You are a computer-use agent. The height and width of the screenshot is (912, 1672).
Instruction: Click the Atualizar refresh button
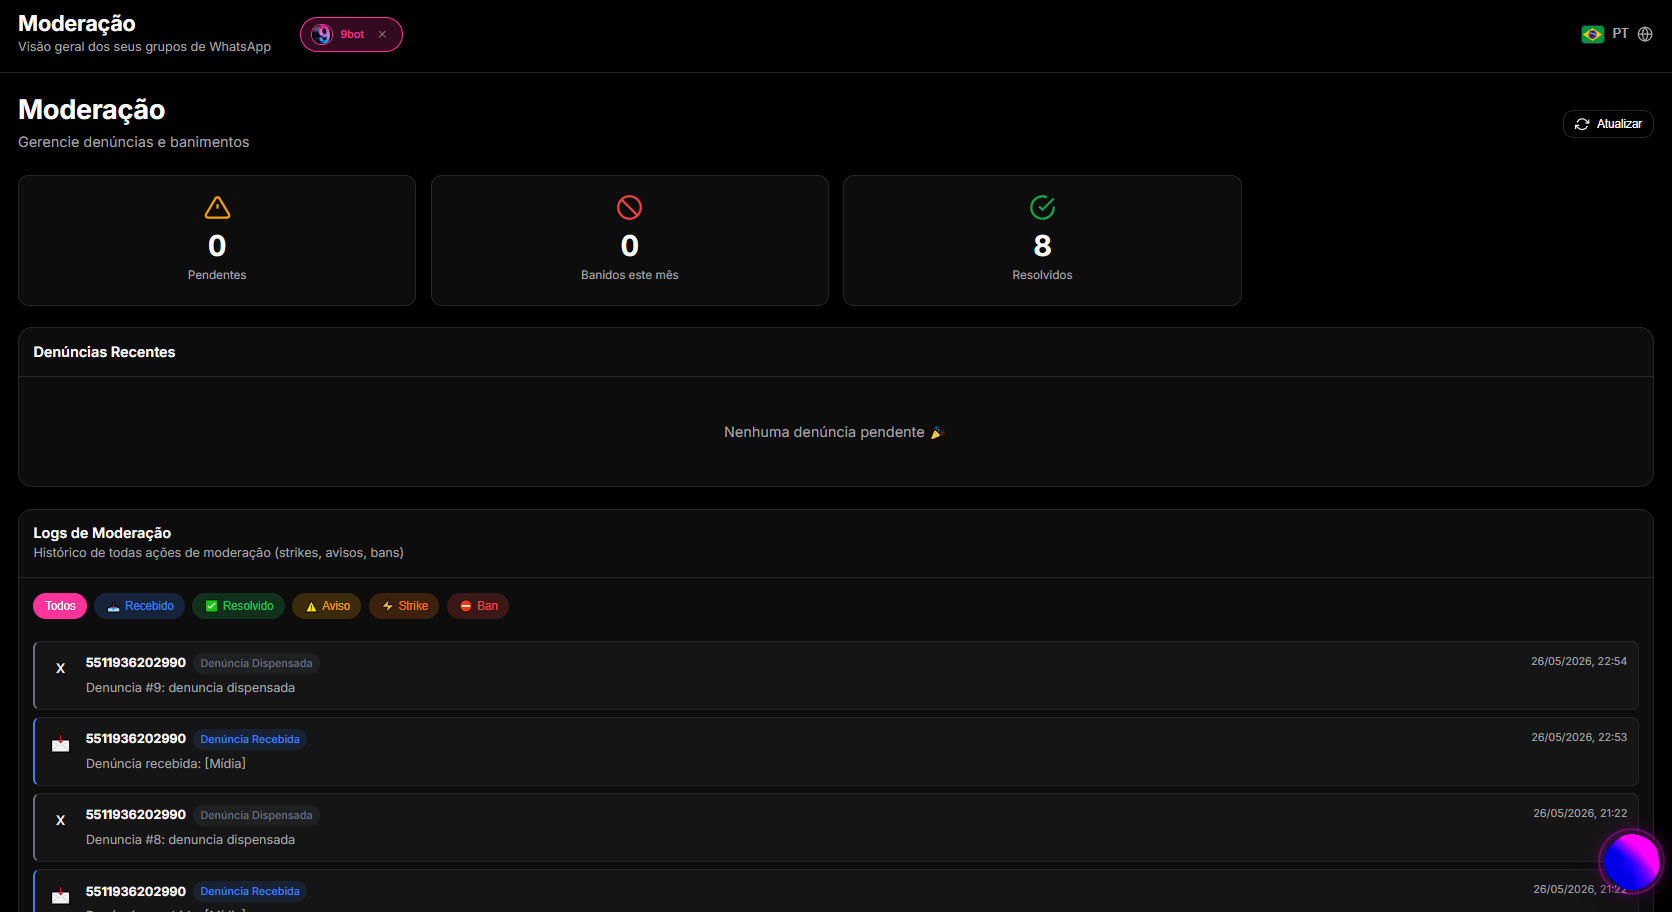tap(1608, 124)
